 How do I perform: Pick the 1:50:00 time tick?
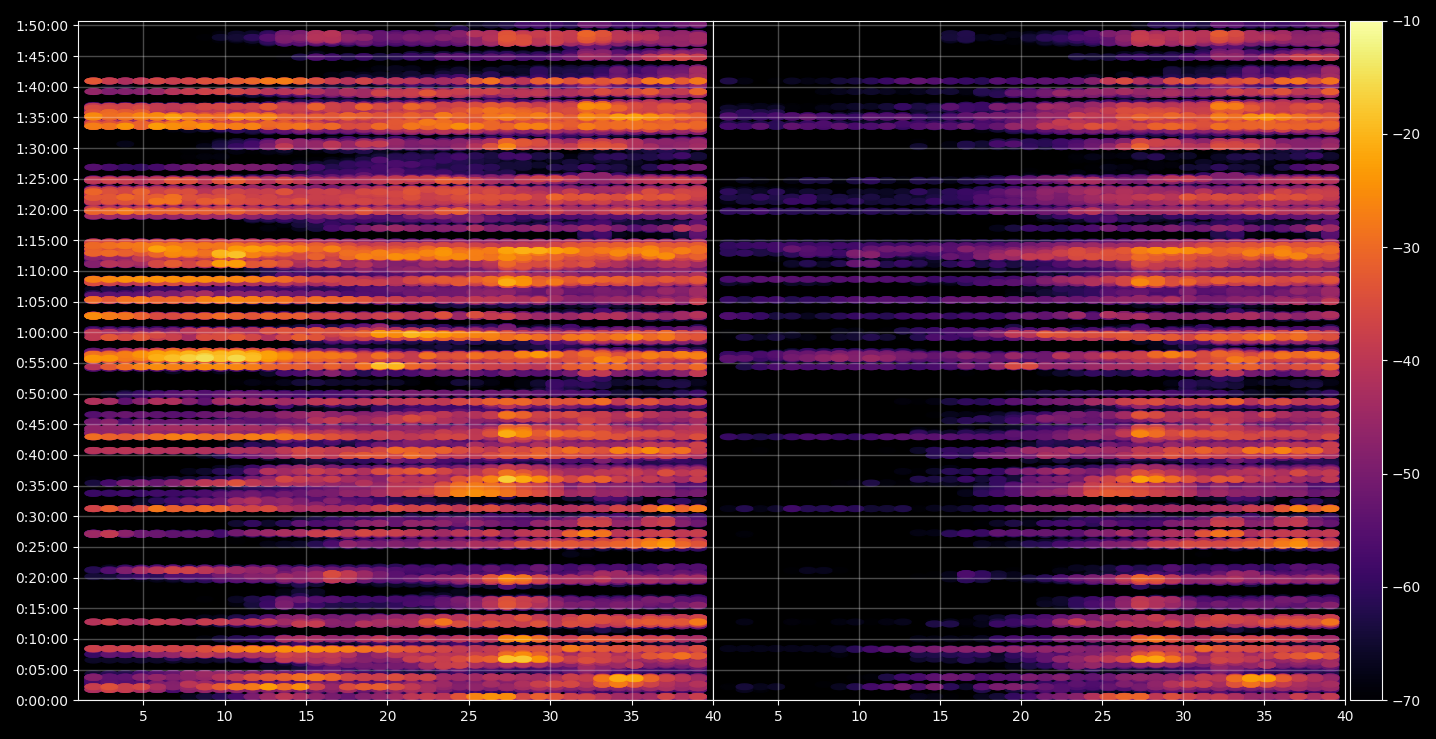pyautogui.click(x=42, y=26)
